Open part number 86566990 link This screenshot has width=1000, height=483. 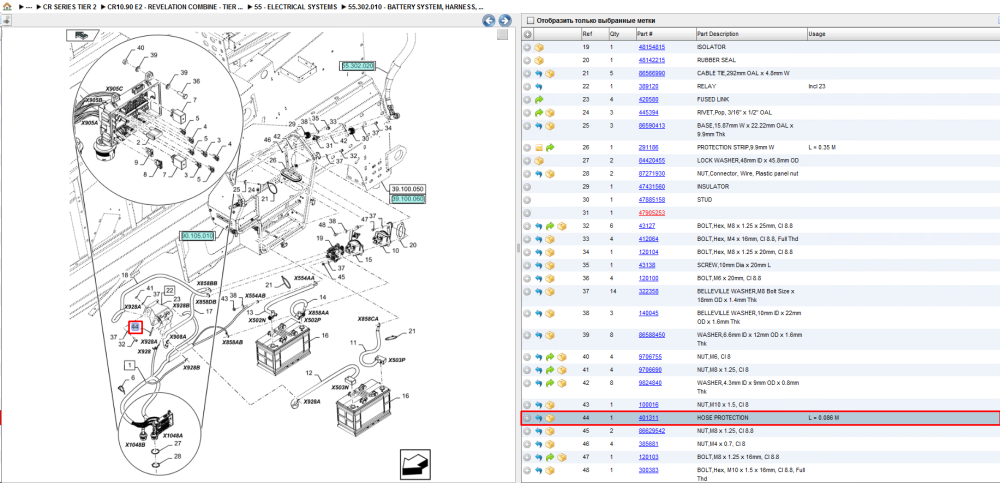tap(652, 73)
